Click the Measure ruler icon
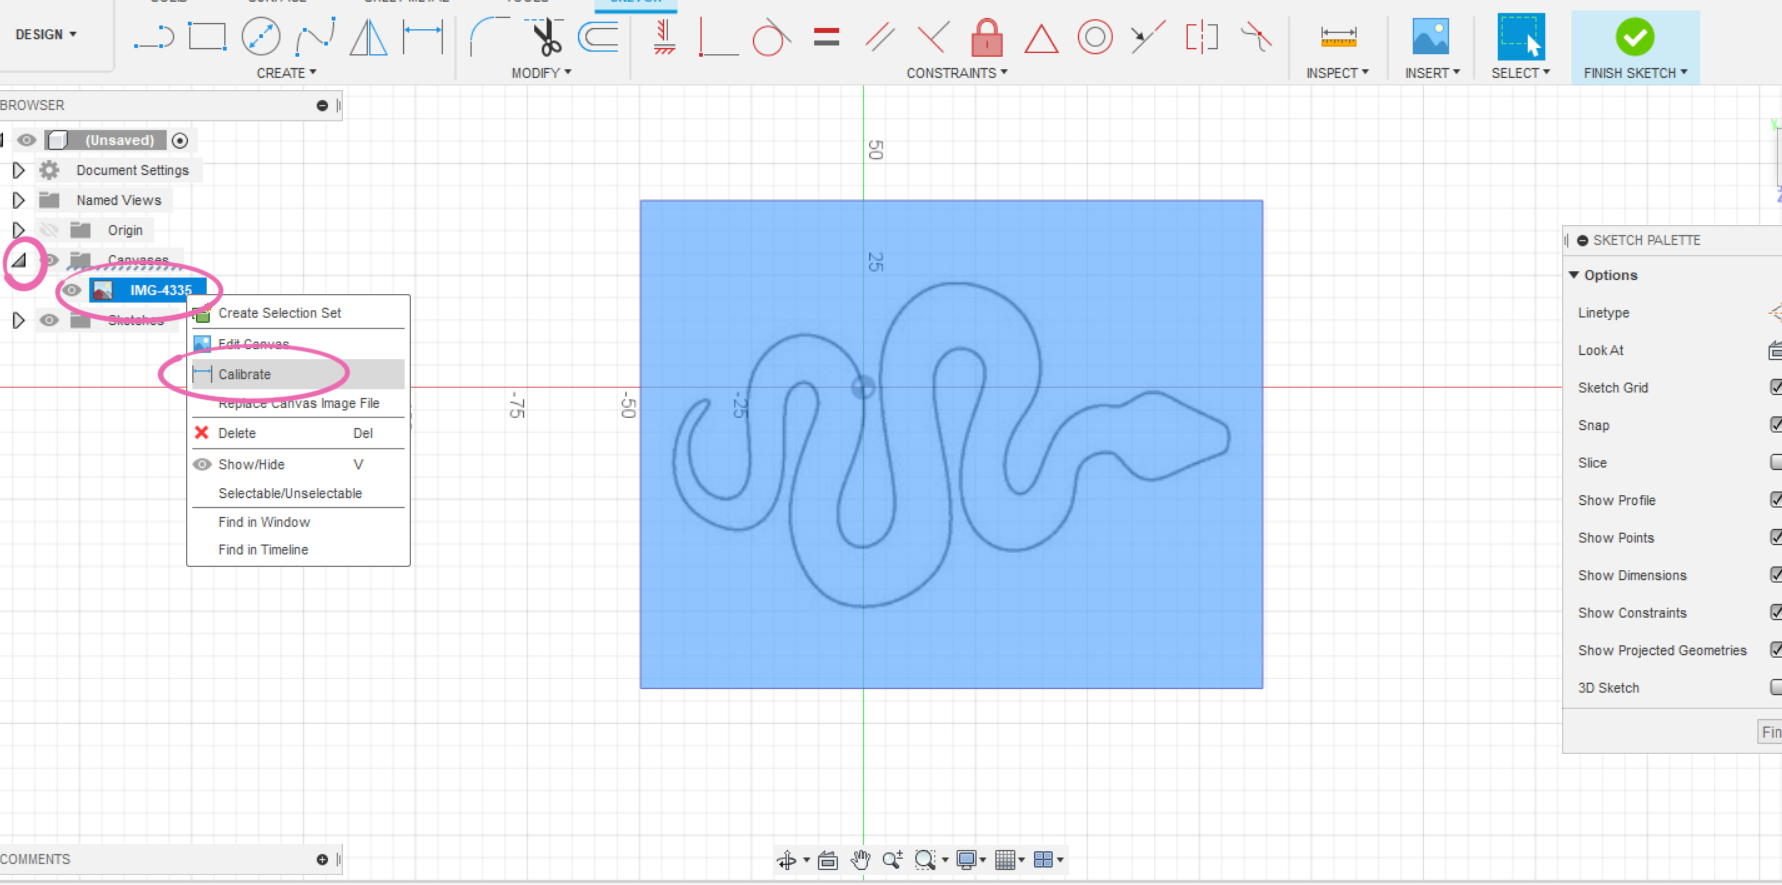Screen dimensions: 1782x885 1338,37
